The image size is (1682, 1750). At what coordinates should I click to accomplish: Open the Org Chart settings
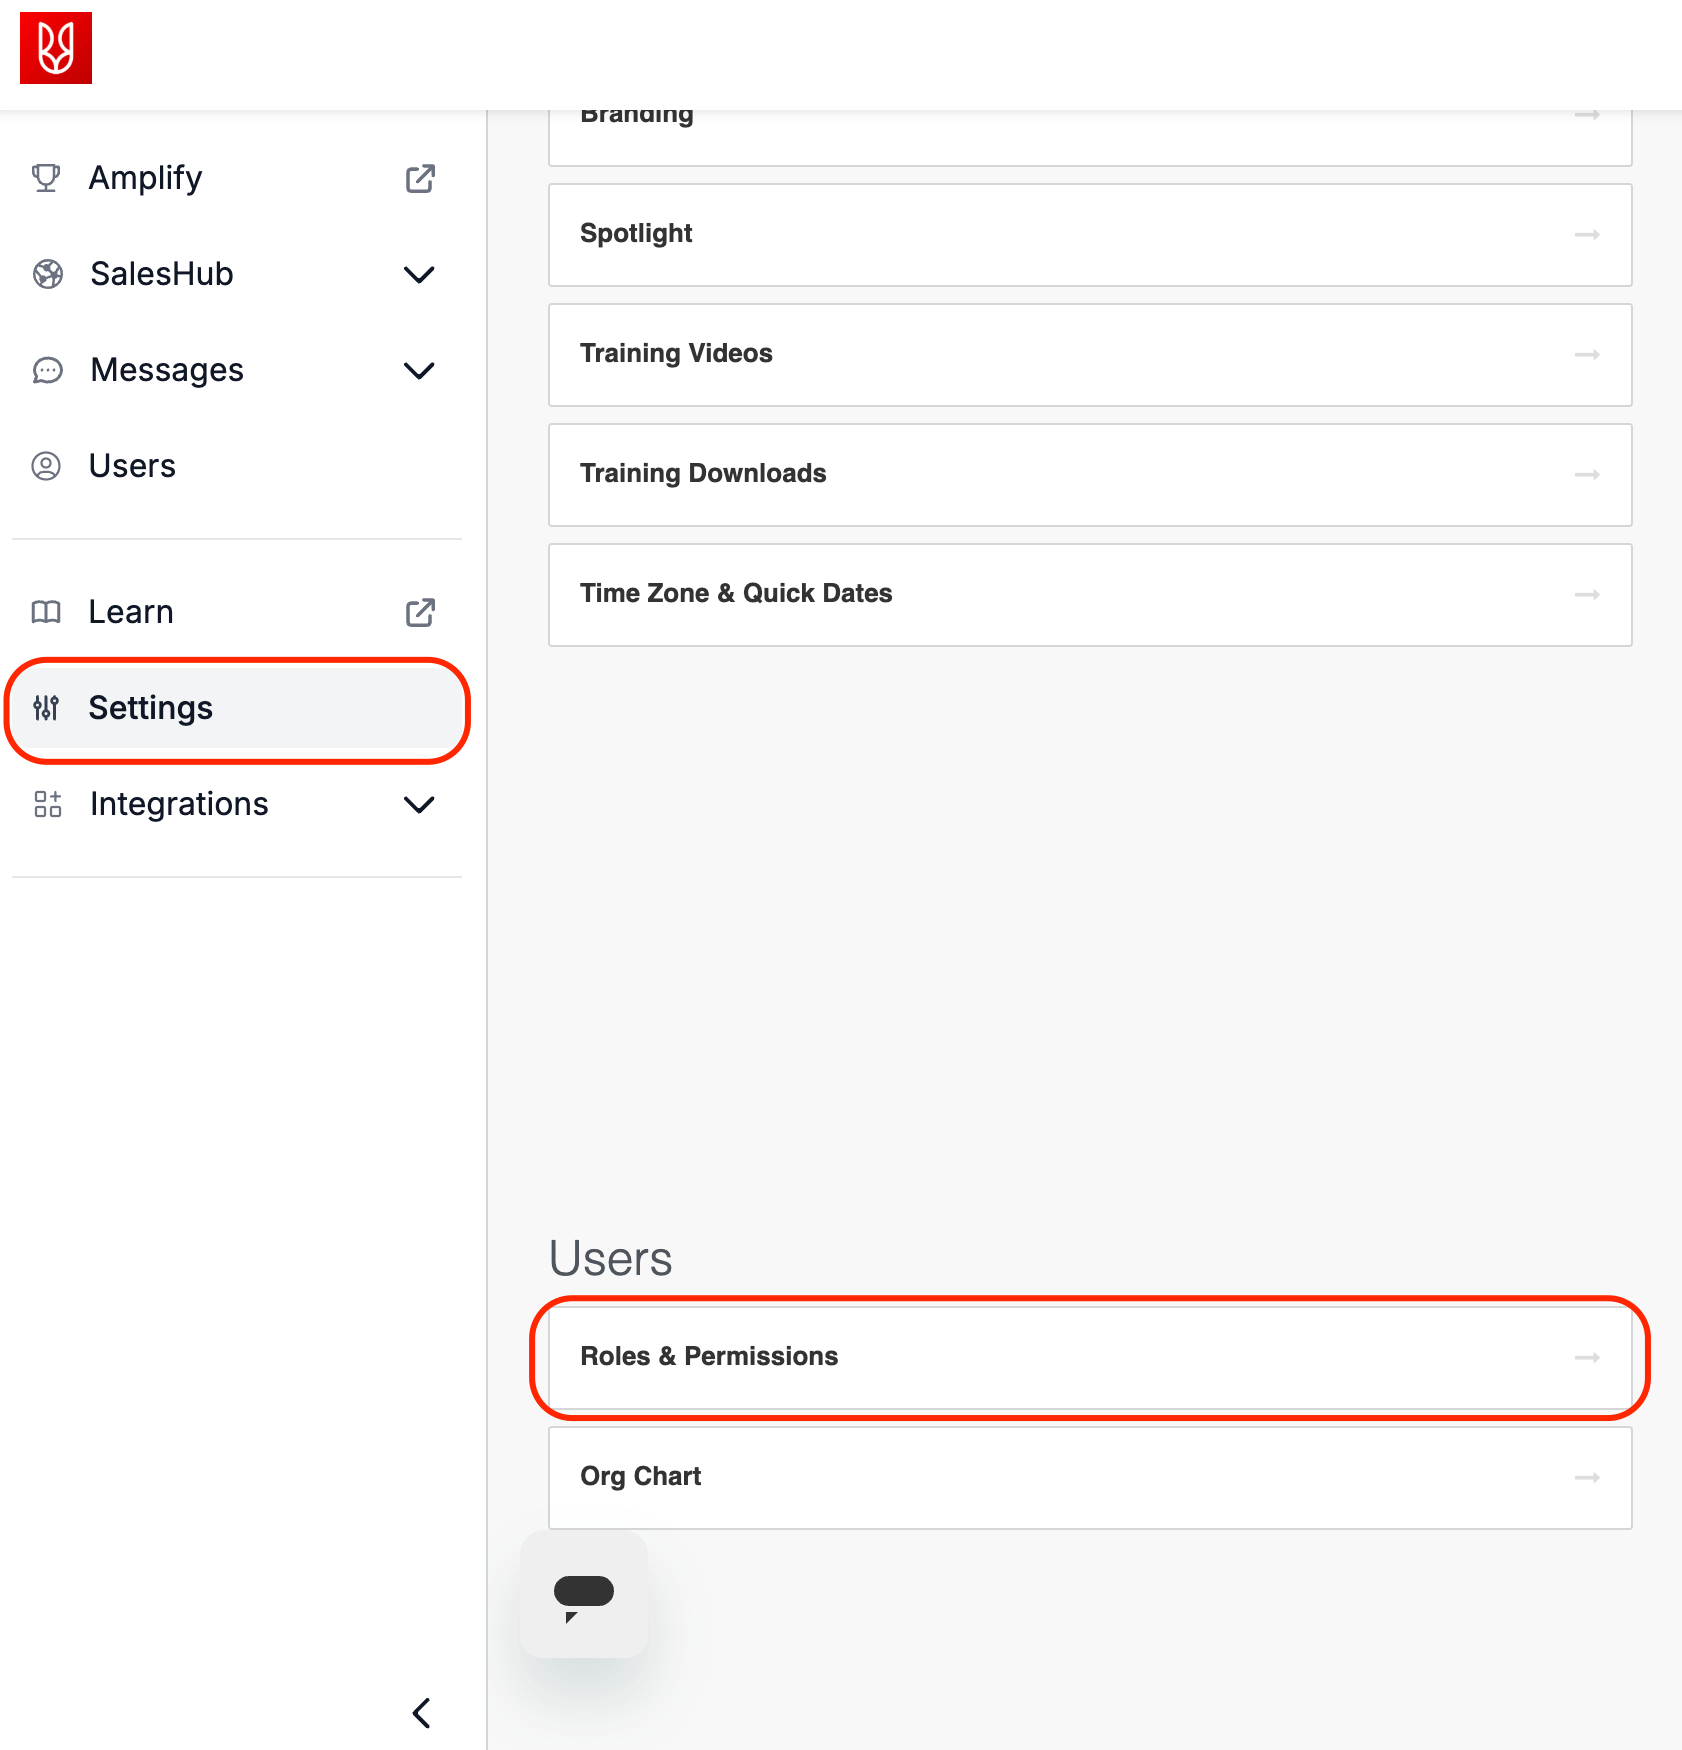click(1089, 1477)
